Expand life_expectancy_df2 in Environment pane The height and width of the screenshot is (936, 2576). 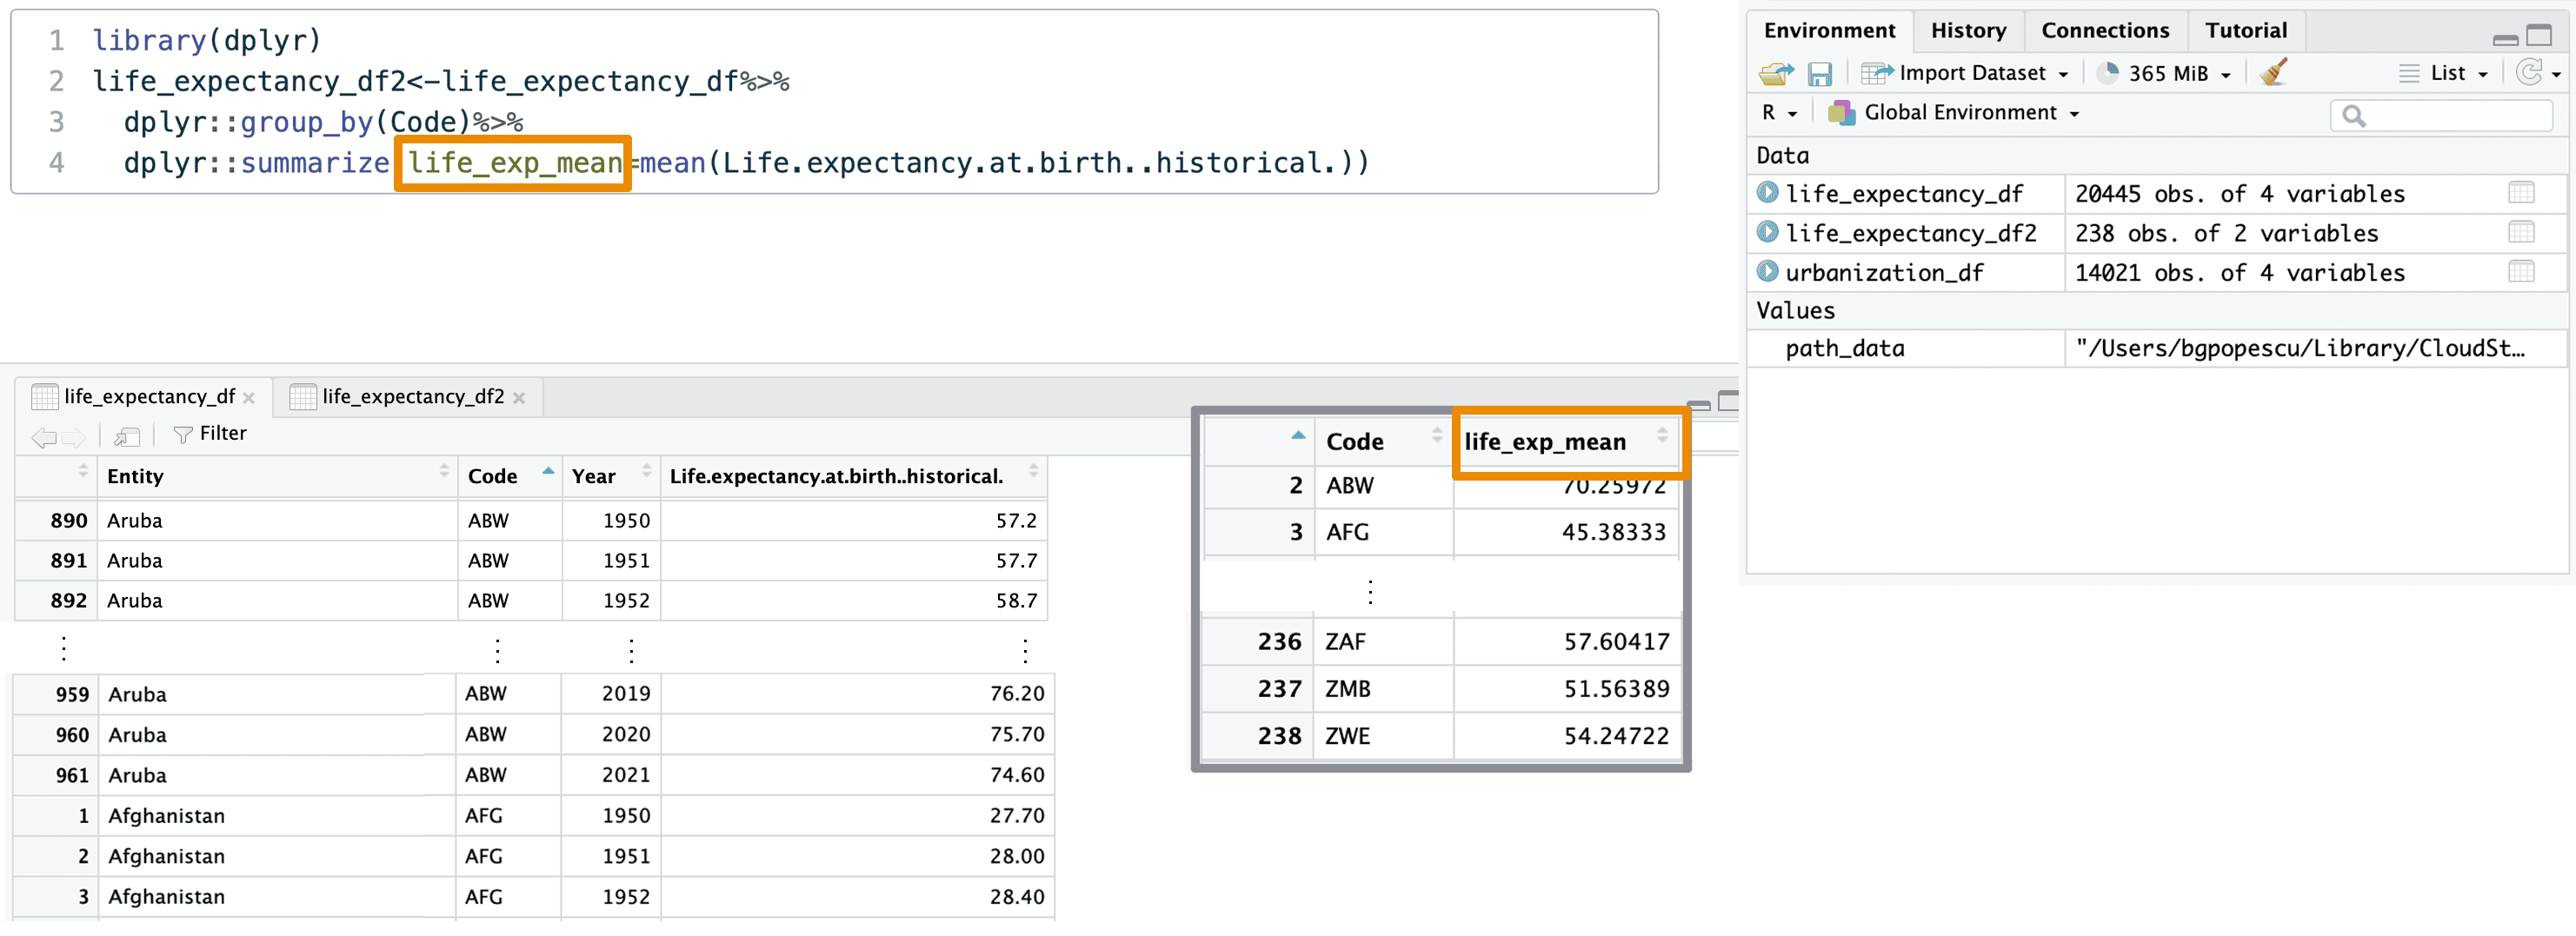(x=1768, y=233)
